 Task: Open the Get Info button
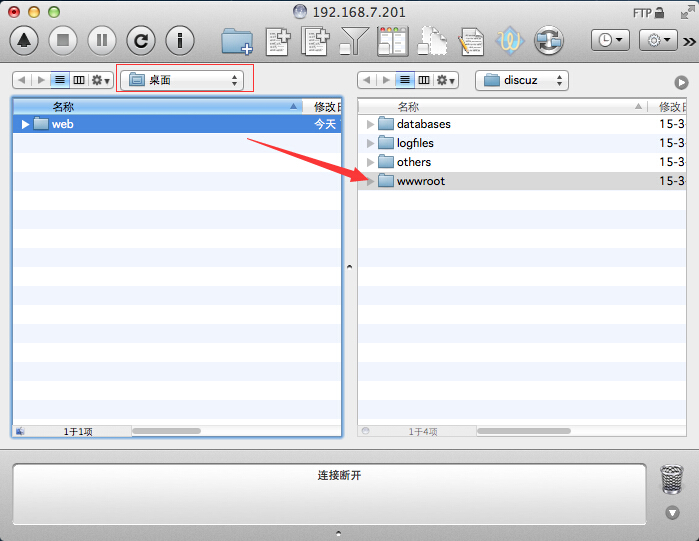[x=180, y=41]
